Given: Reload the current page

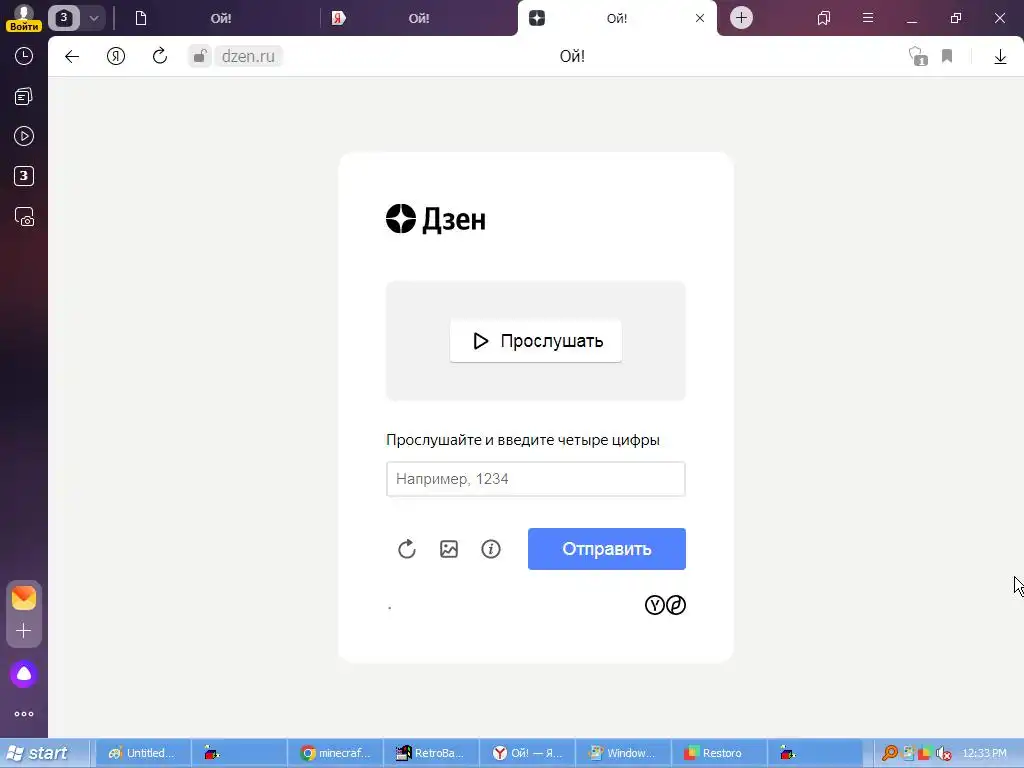Looking at the screenshot, I should click(160, 56).
